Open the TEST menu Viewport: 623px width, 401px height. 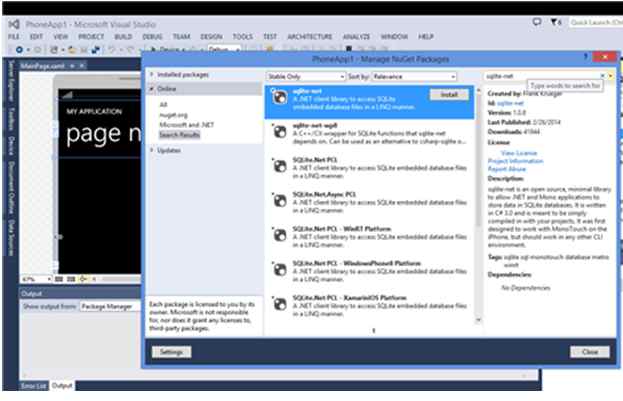tap(270, 36)
